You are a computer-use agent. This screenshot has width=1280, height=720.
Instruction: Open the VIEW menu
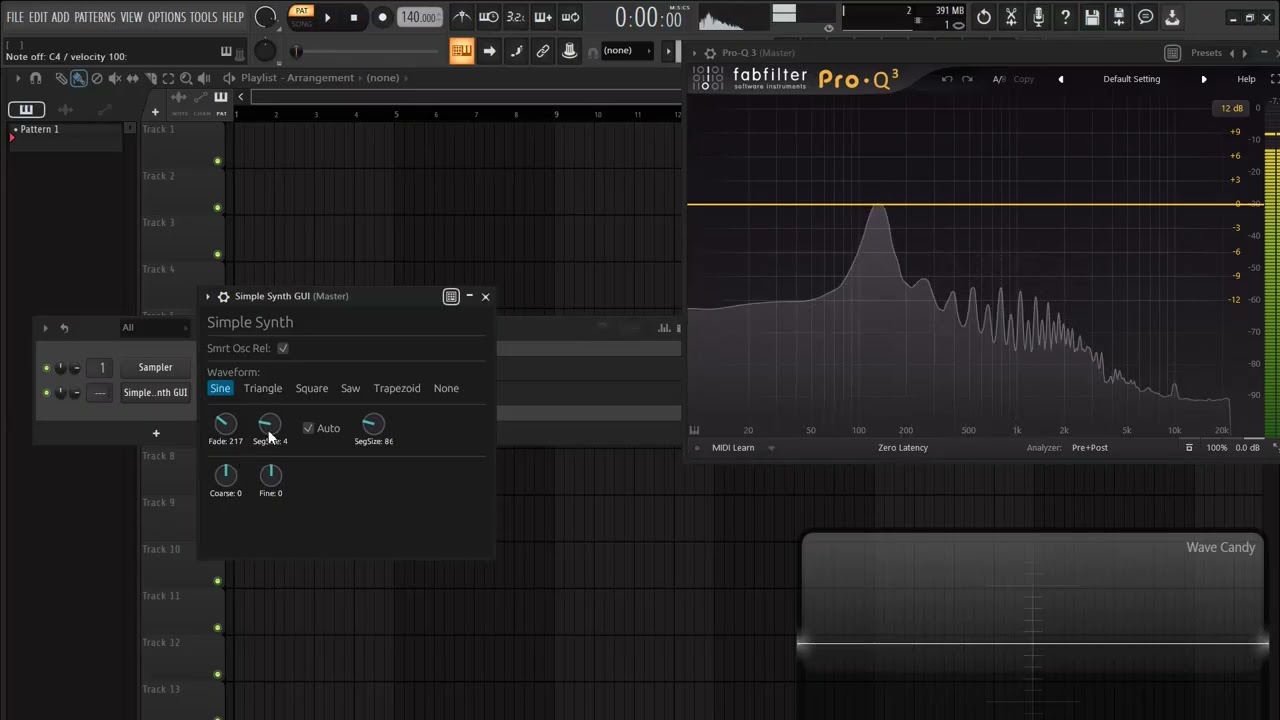tap(131, 17)
